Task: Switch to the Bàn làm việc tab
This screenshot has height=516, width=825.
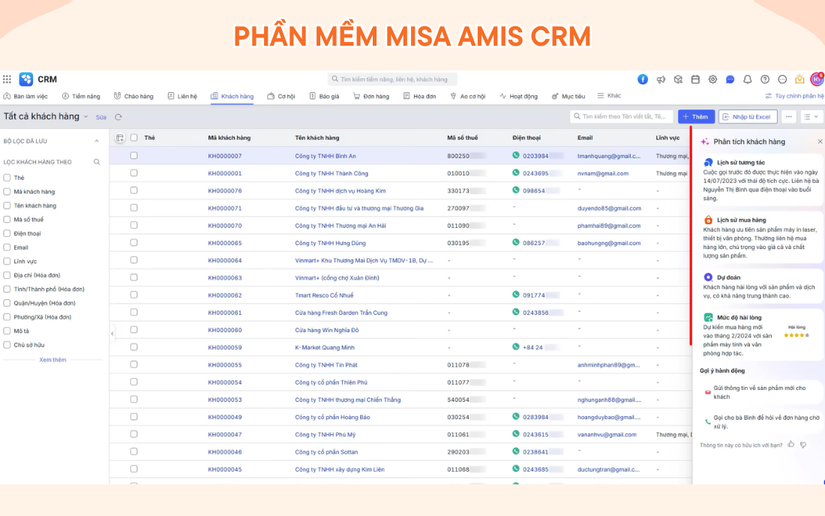Action: 26,96
